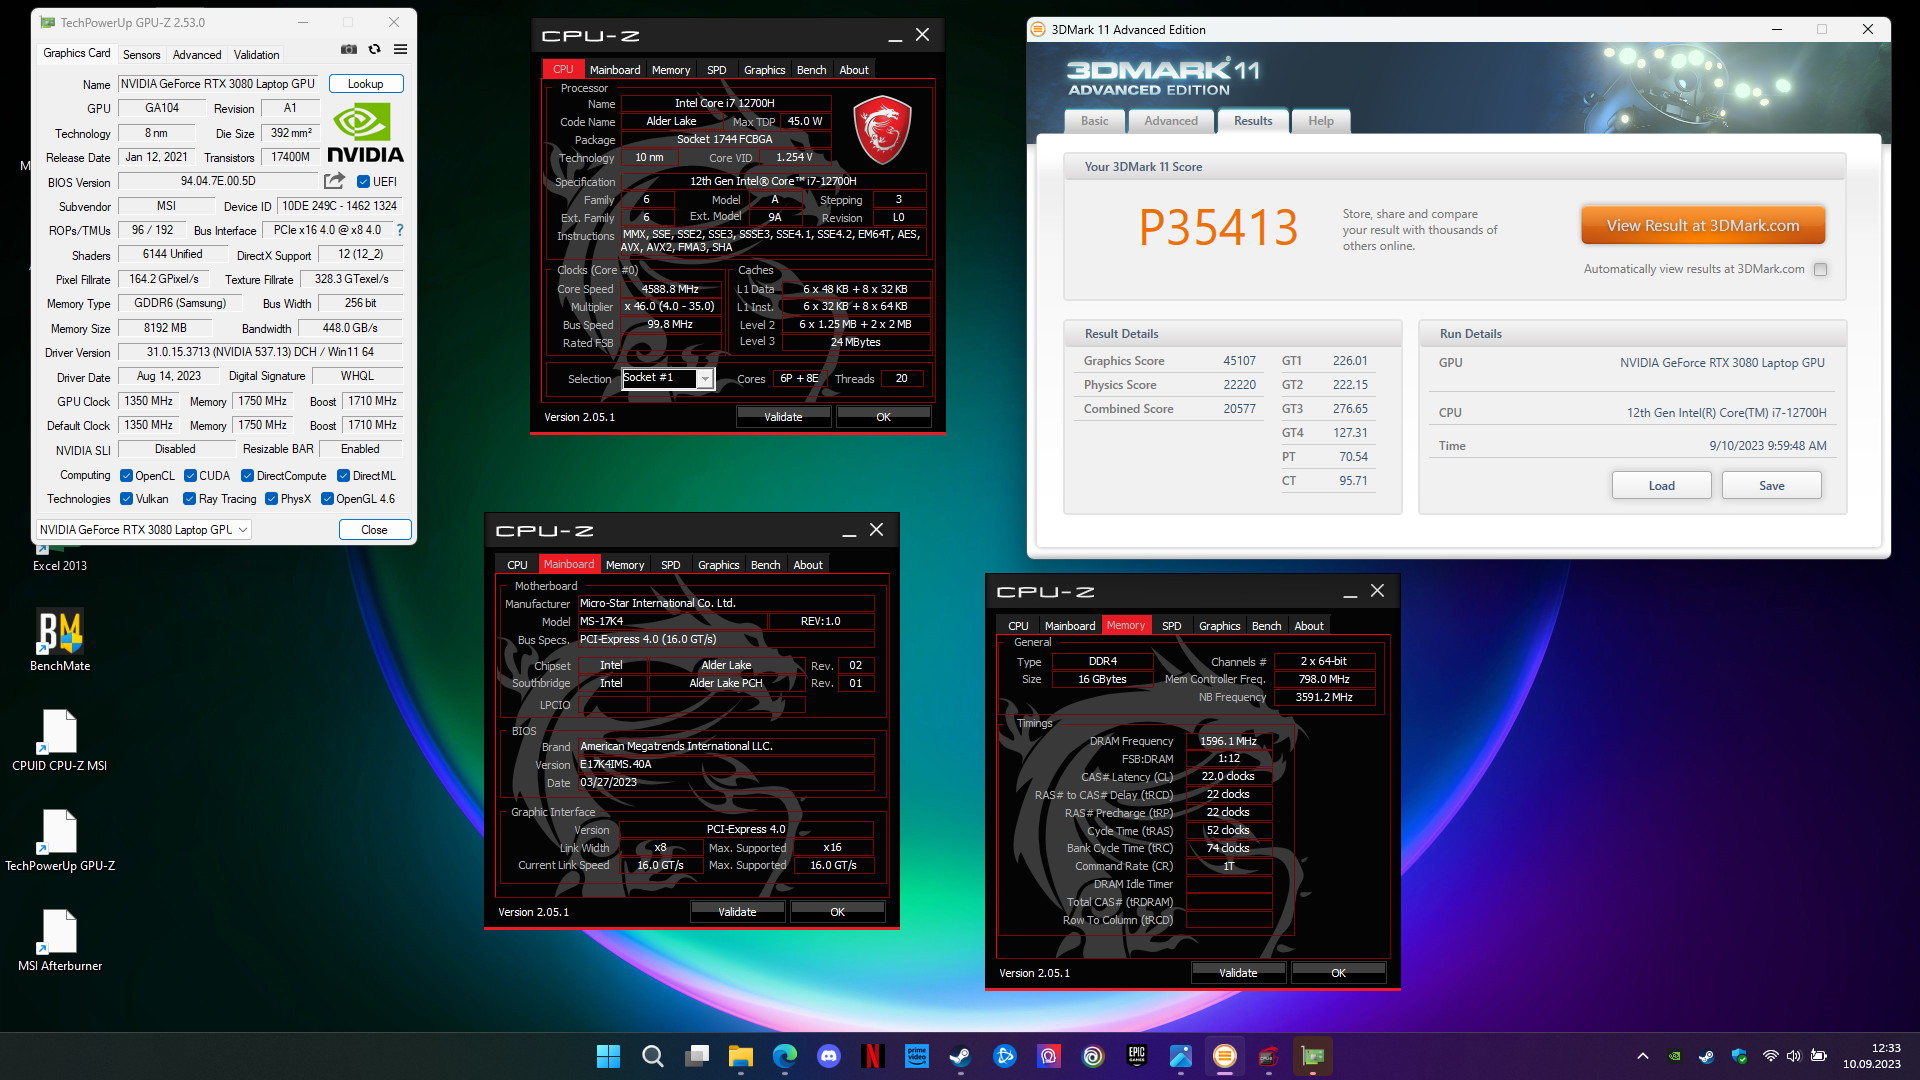The image size is (1920, 1080).
Task: Click the NVIDIA logo in GPU-Z
Action: click(x=365, y=134)
